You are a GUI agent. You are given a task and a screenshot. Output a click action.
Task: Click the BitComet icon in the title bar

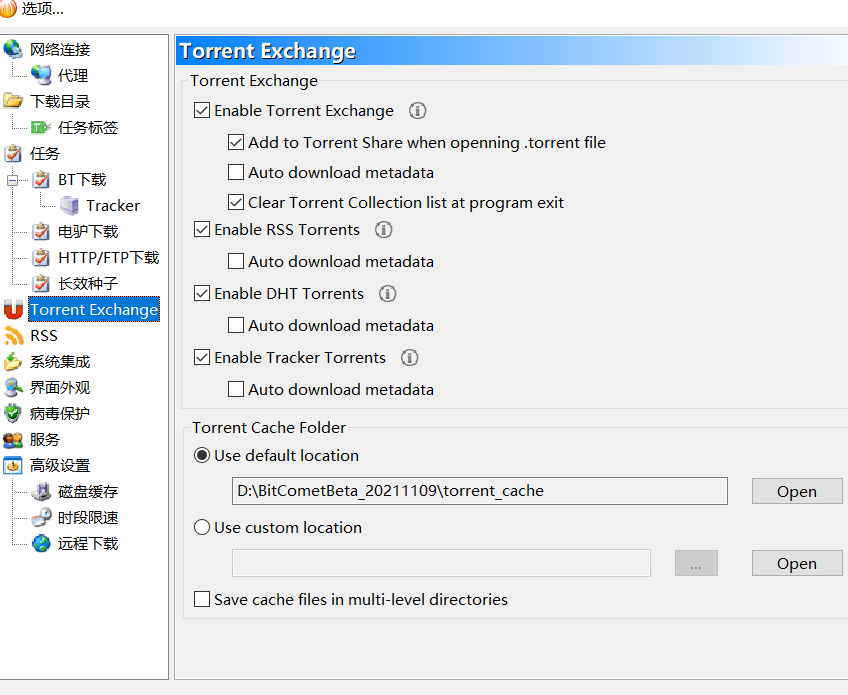pos(8,9)
